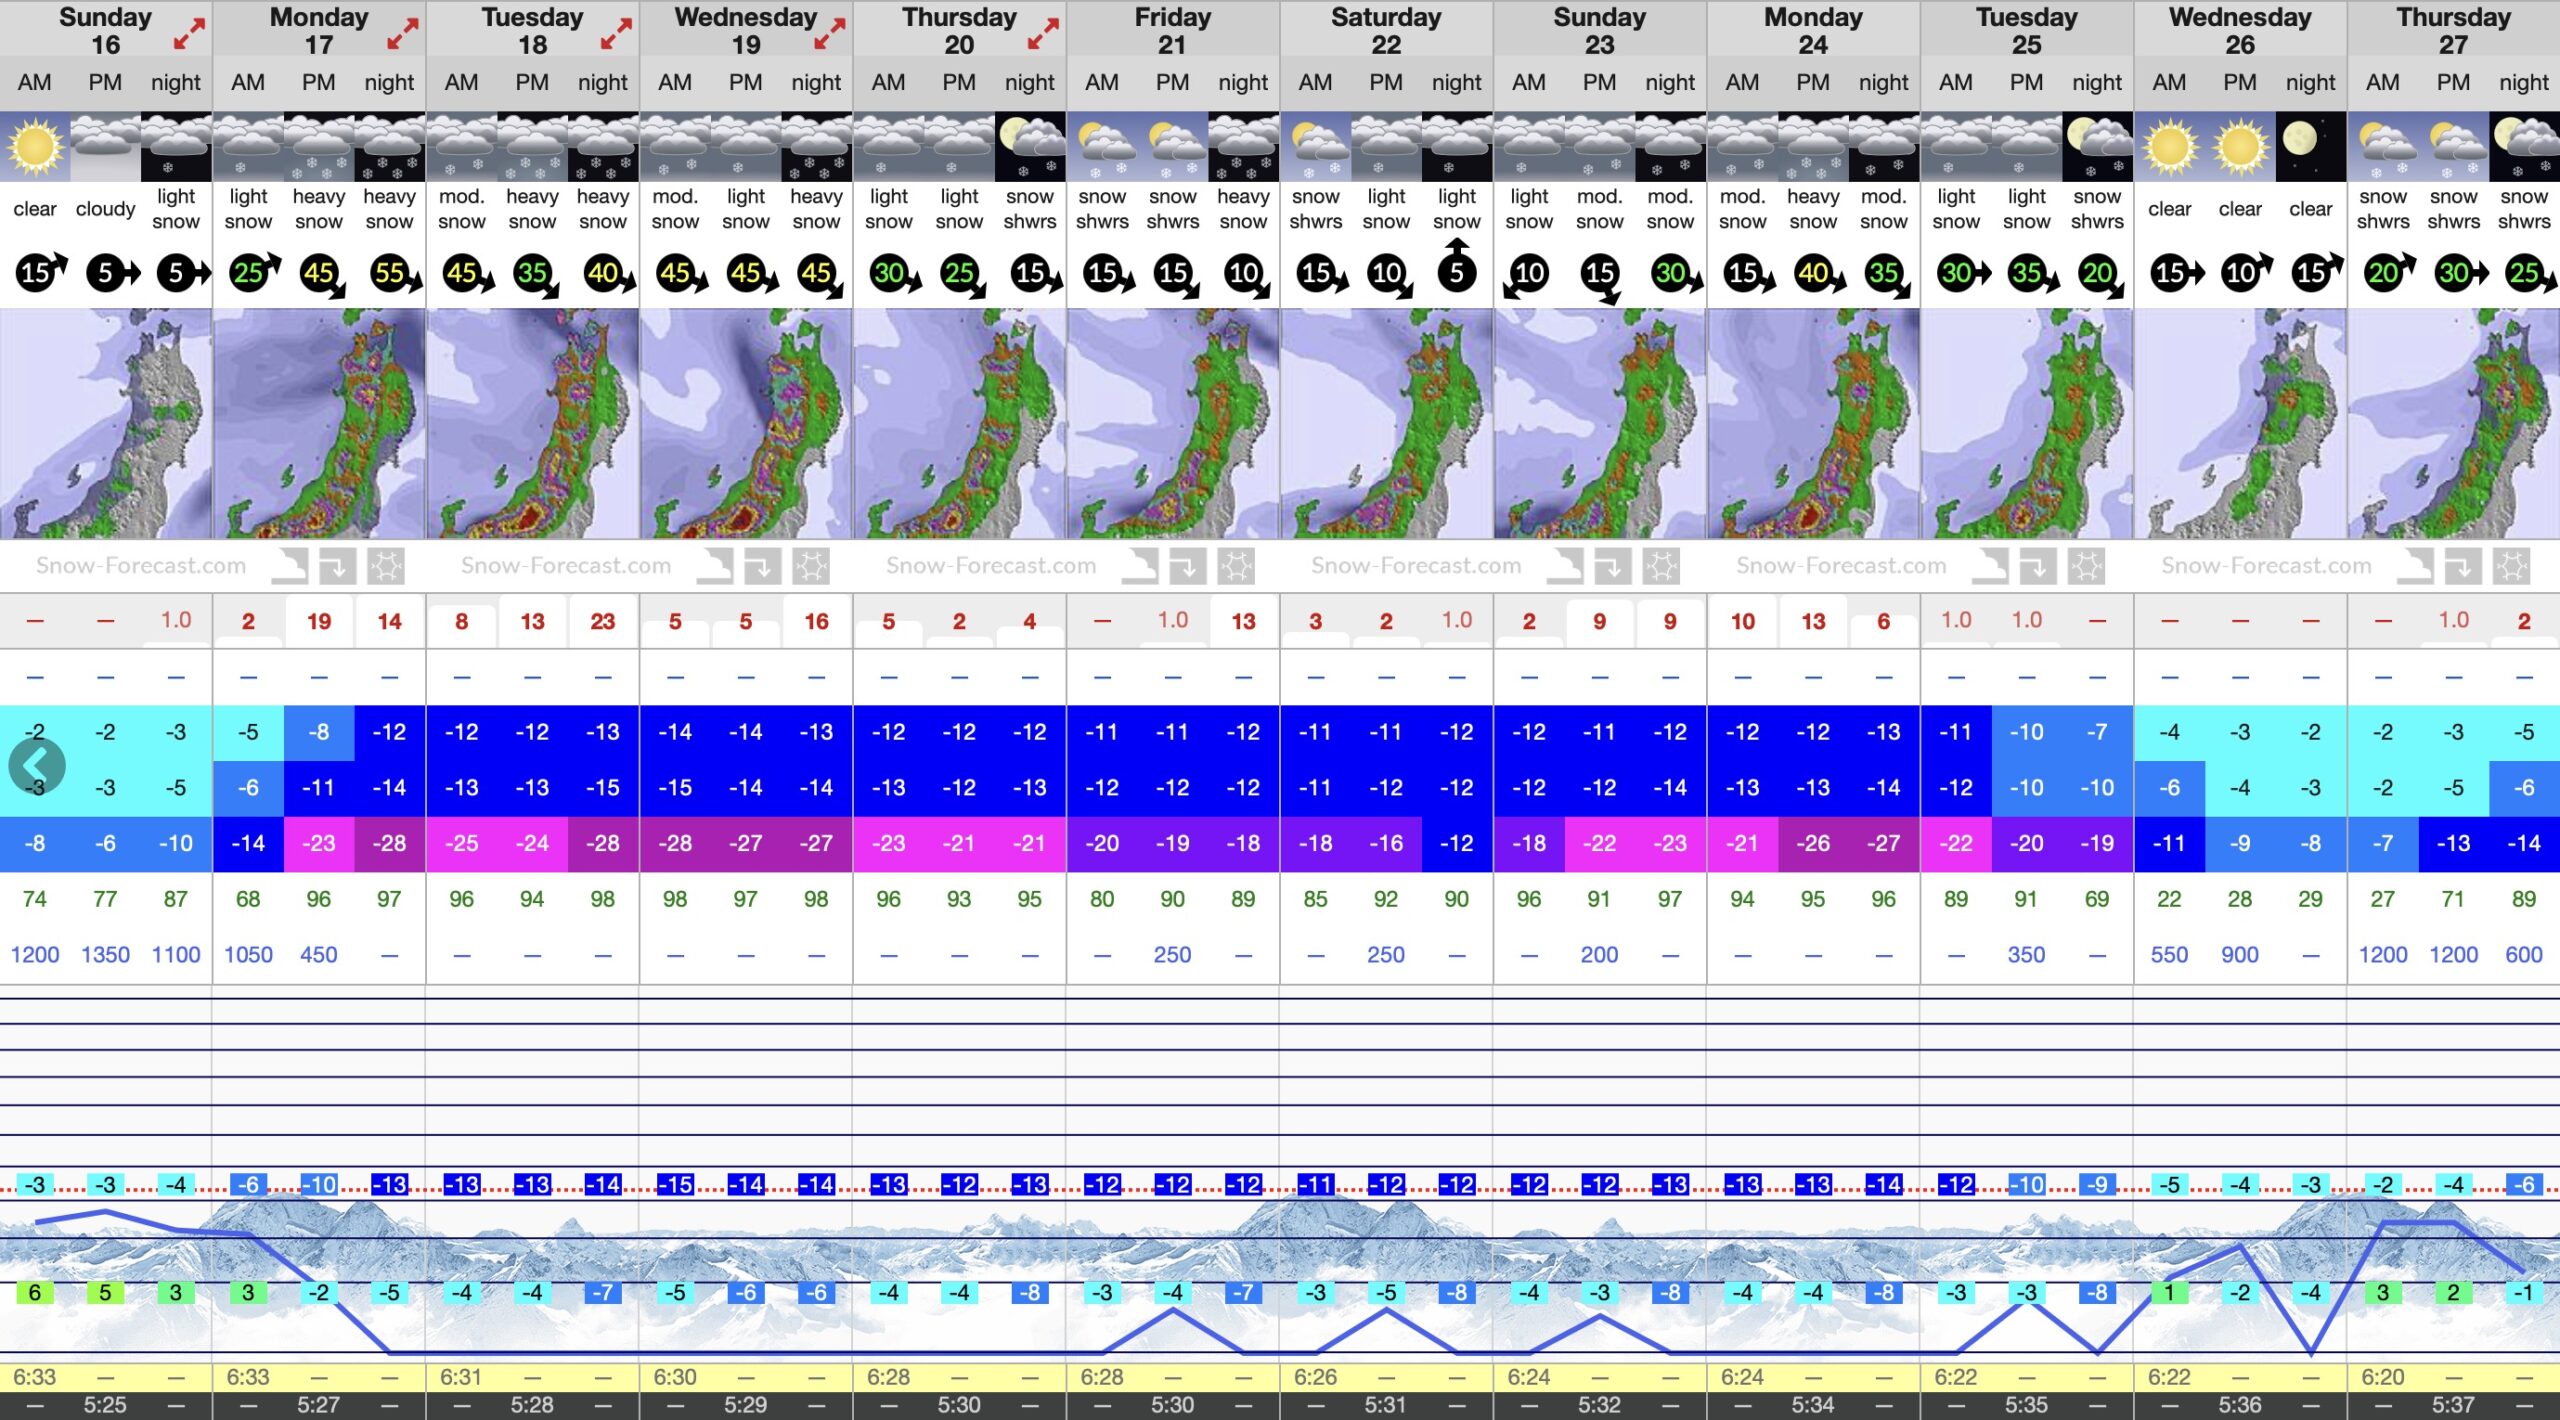Open the Friday 21 snow map

1173,424
